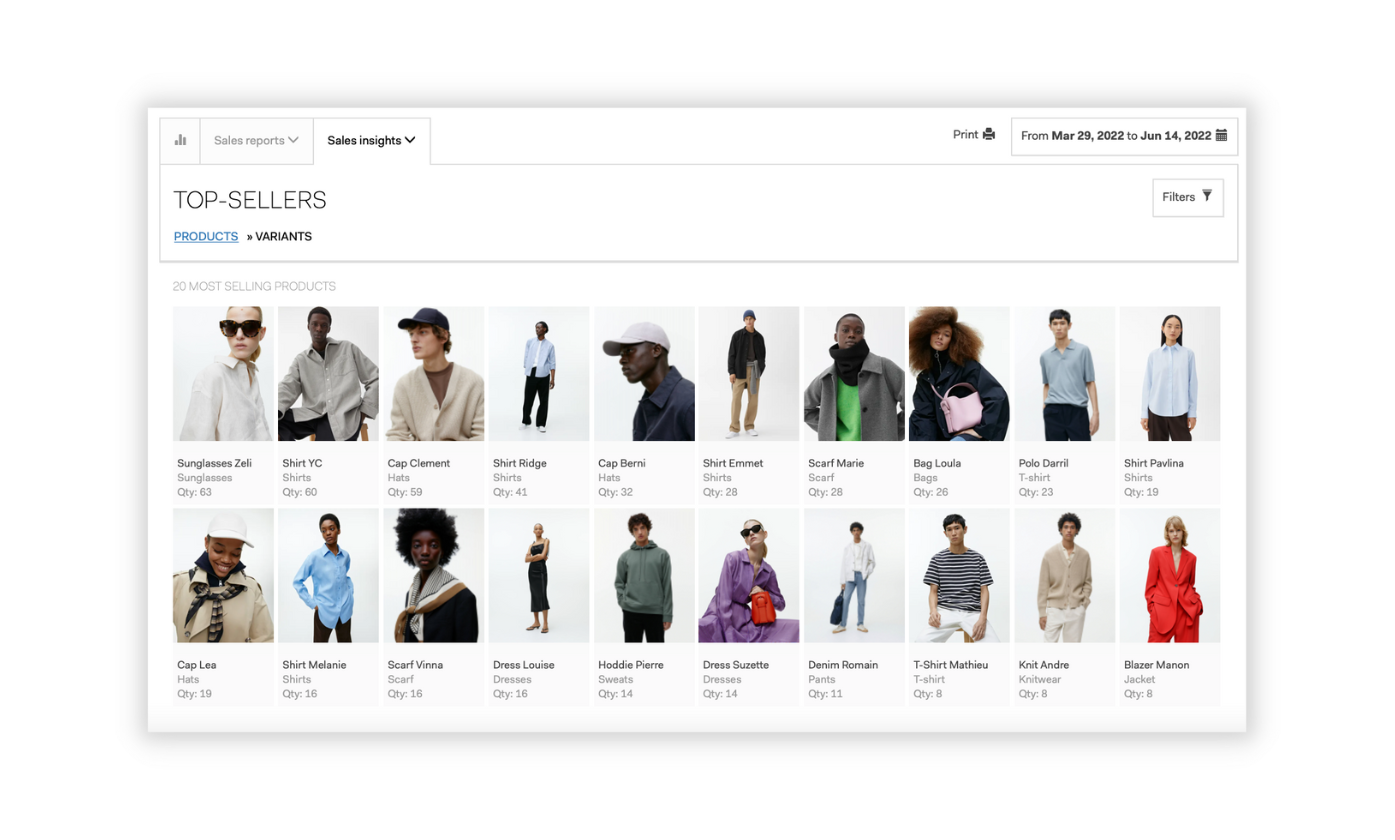Click the 'Dress Louise' product name
The height and width of the screenshot is (840, 1395).
click(x=524, y=664)
